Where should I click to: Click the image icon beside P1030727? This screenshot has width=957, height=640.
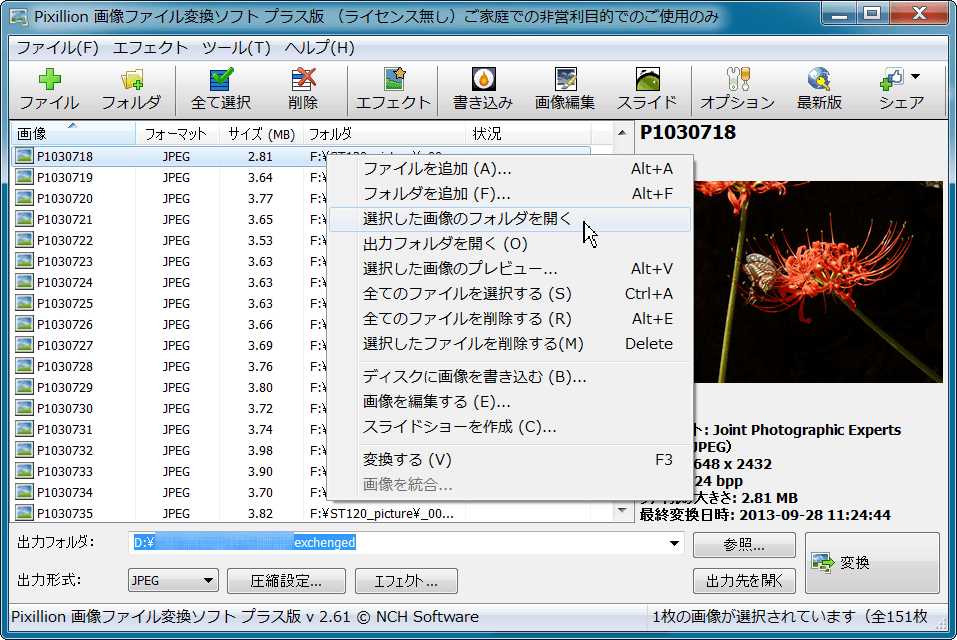point(24,345)
